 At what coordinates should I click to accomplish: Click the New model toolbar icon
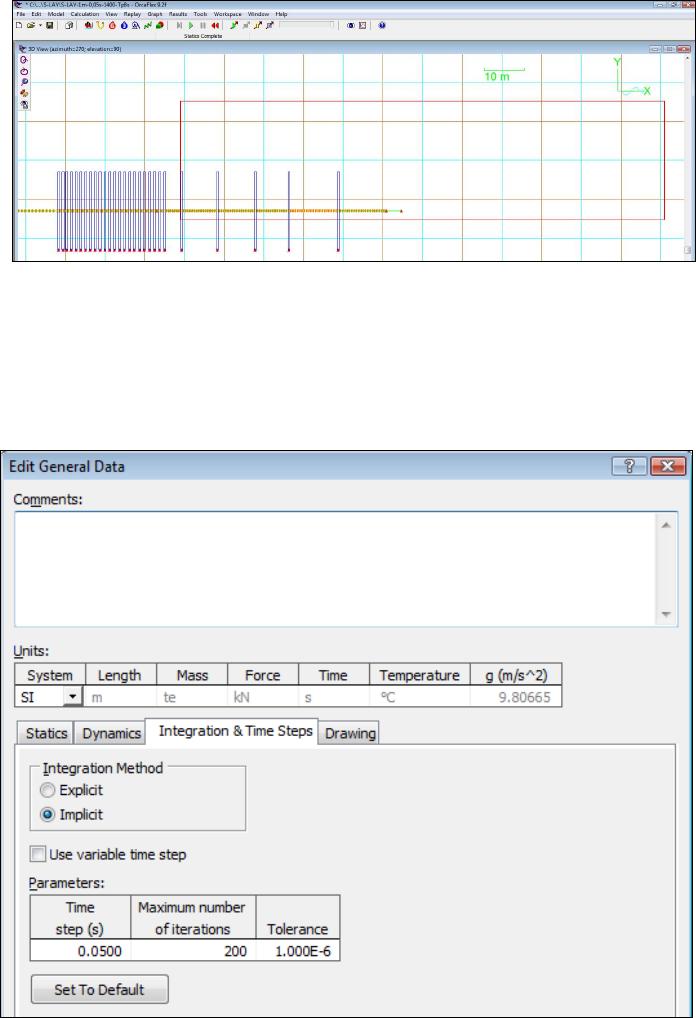(x=21, y=25)
